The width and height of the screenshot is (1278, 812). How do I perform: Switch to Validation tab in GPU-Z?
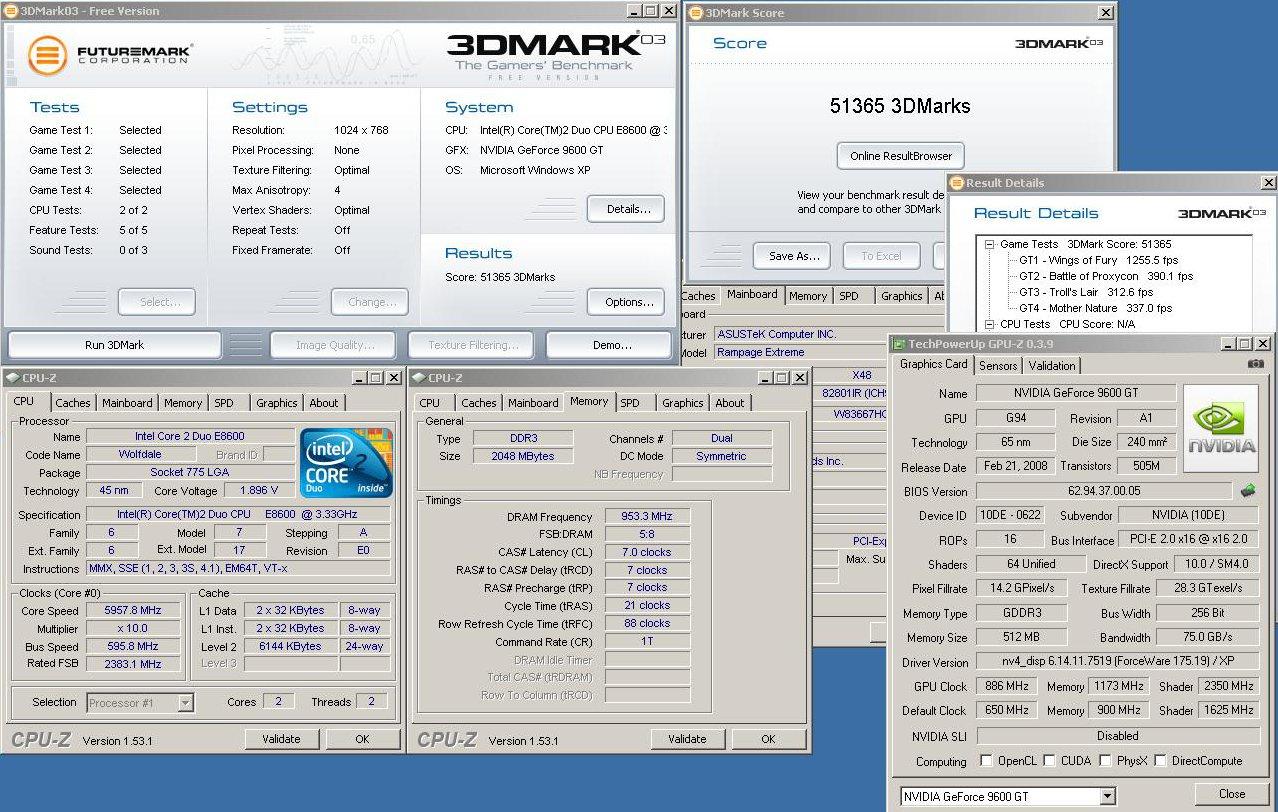click(1052, 366)
